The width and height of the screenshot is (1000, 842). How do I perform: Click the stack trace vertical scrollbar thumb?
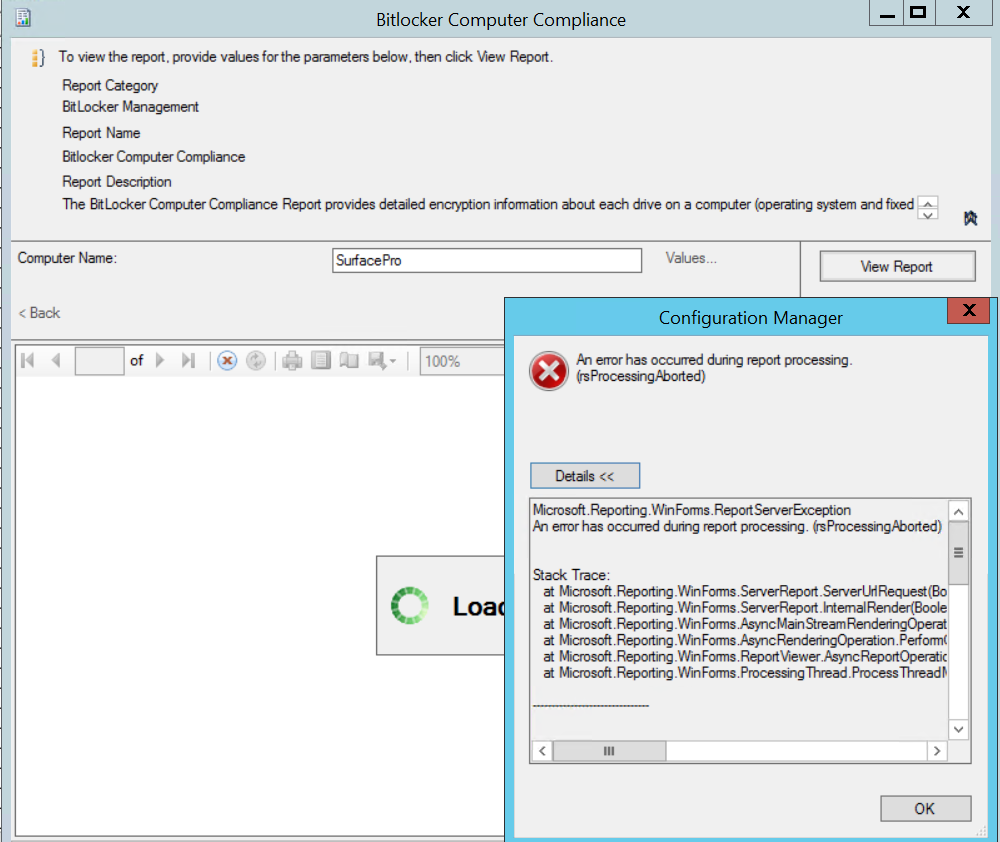coord(959,553)
